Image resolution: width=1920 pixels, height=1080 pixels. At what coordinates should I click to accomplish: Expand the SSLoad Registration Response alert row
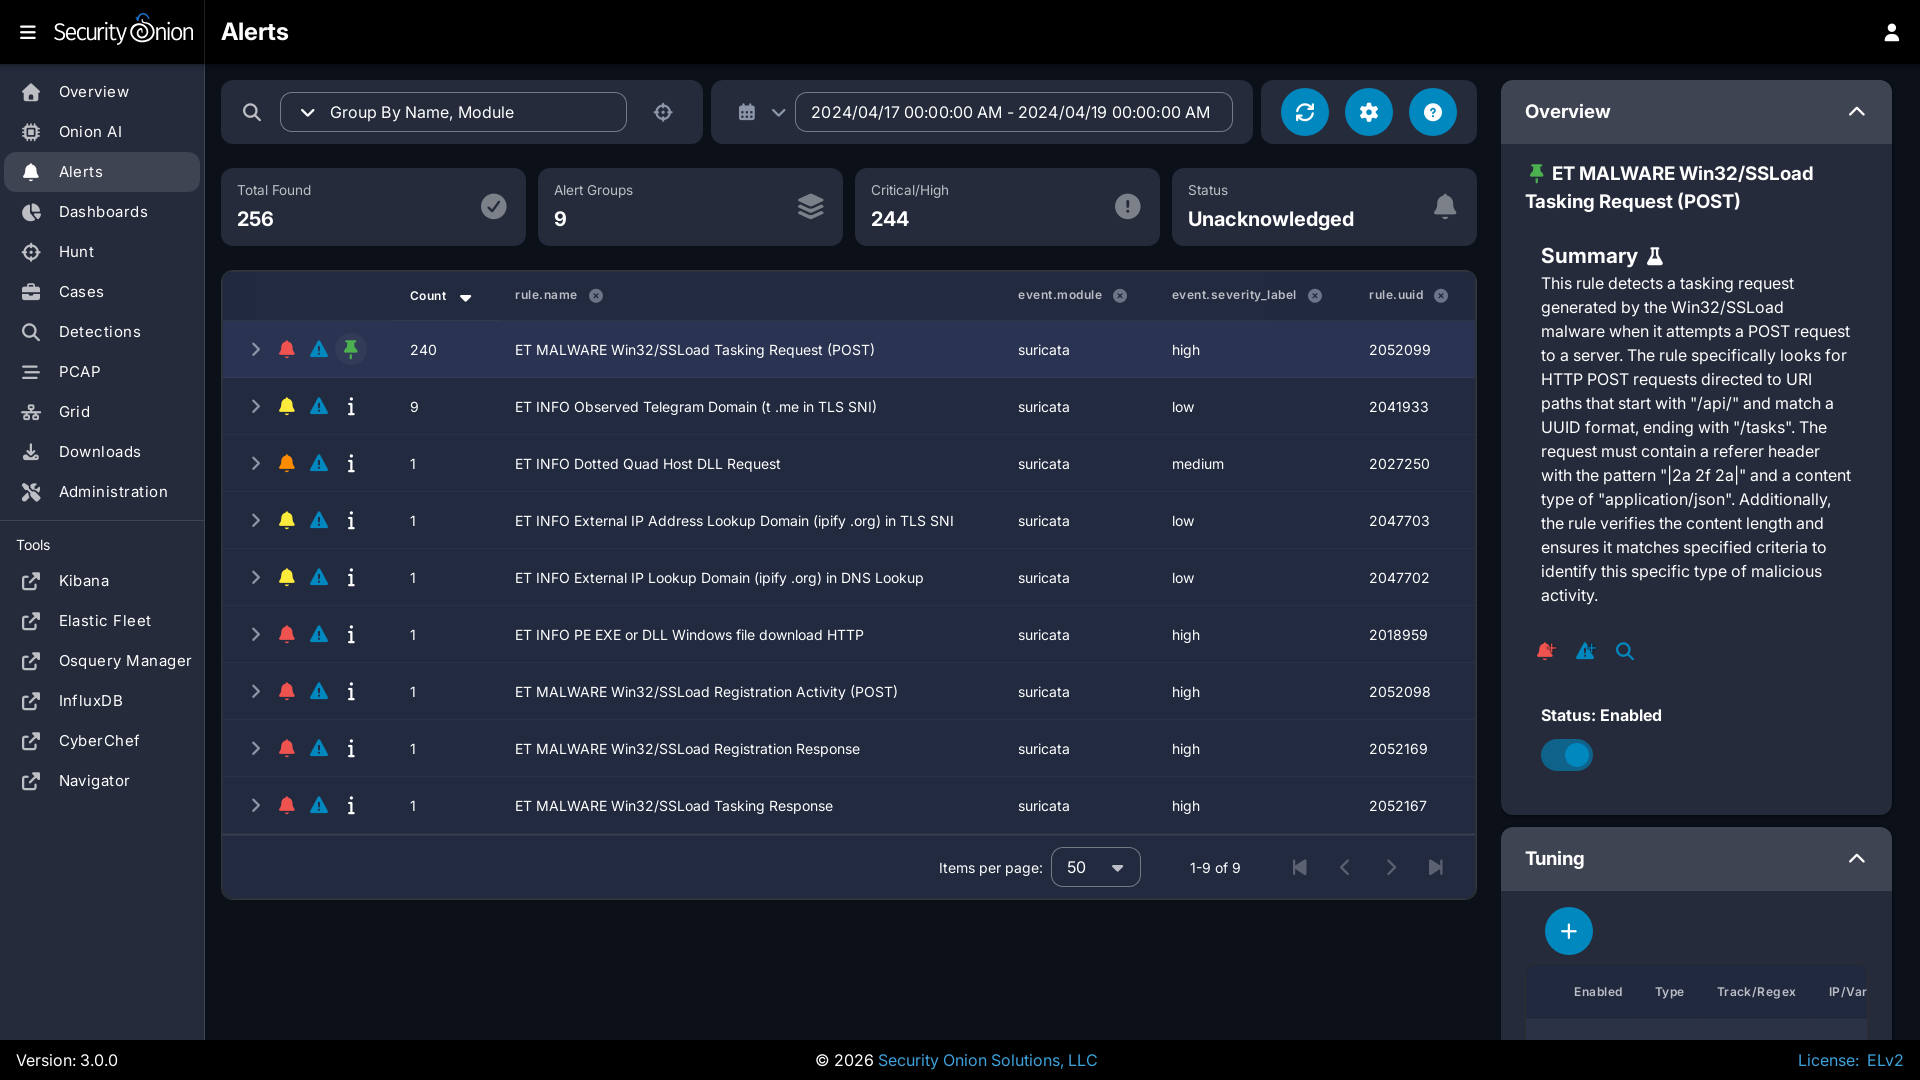pyautogui.click(x=255, y=748)
